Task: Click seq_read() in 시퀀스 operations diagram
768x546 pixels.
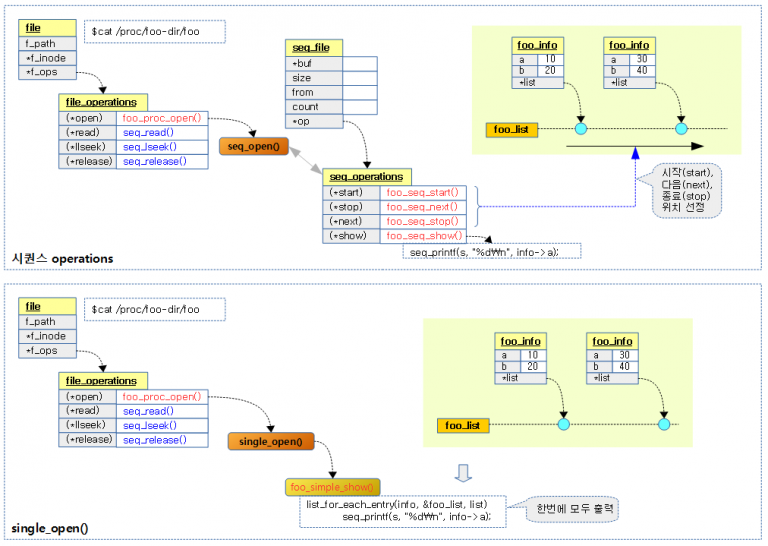Action: (x=162, y=133)
